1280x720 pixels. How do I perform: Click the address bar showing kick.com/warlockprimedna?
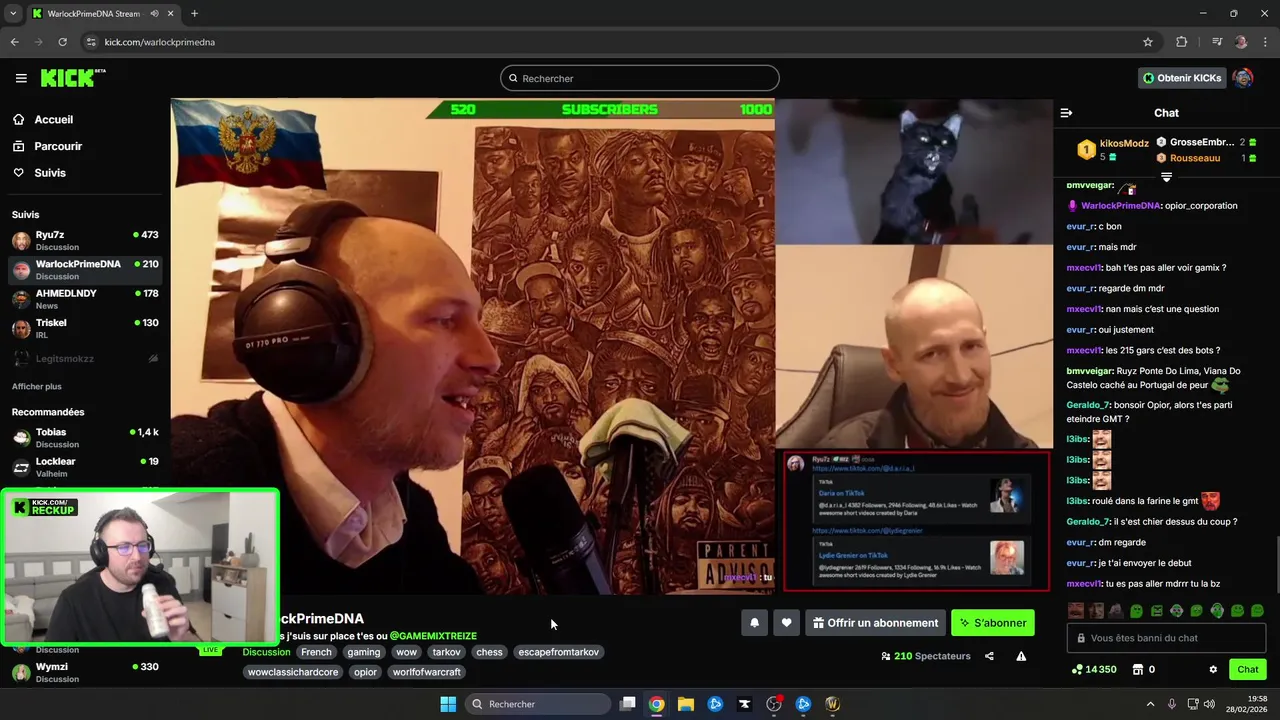coord(620,42)
